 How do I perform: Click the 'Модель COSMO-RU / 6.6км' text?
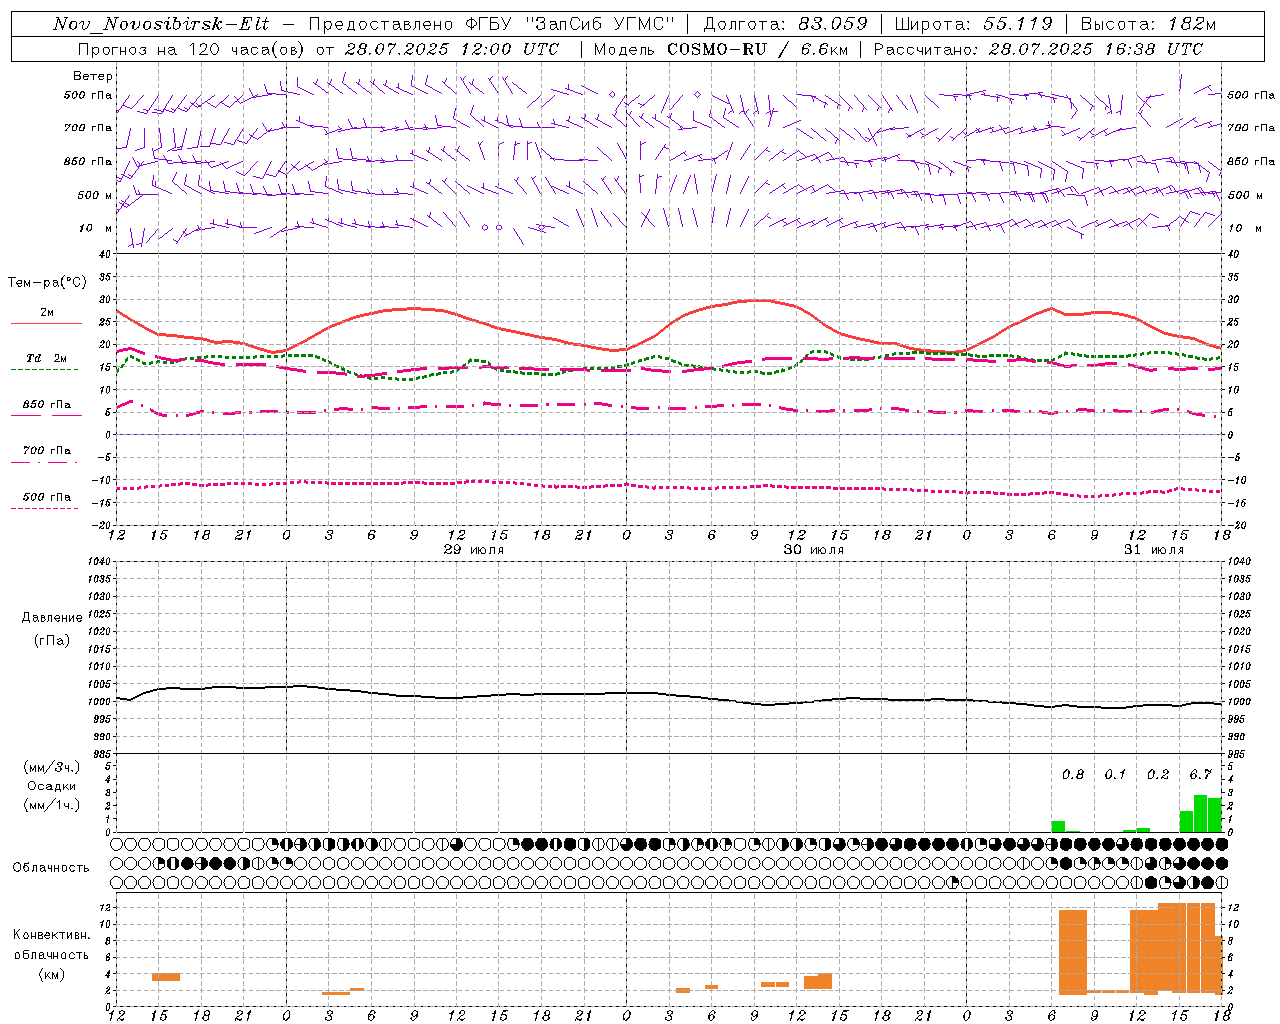pos(720,49)
